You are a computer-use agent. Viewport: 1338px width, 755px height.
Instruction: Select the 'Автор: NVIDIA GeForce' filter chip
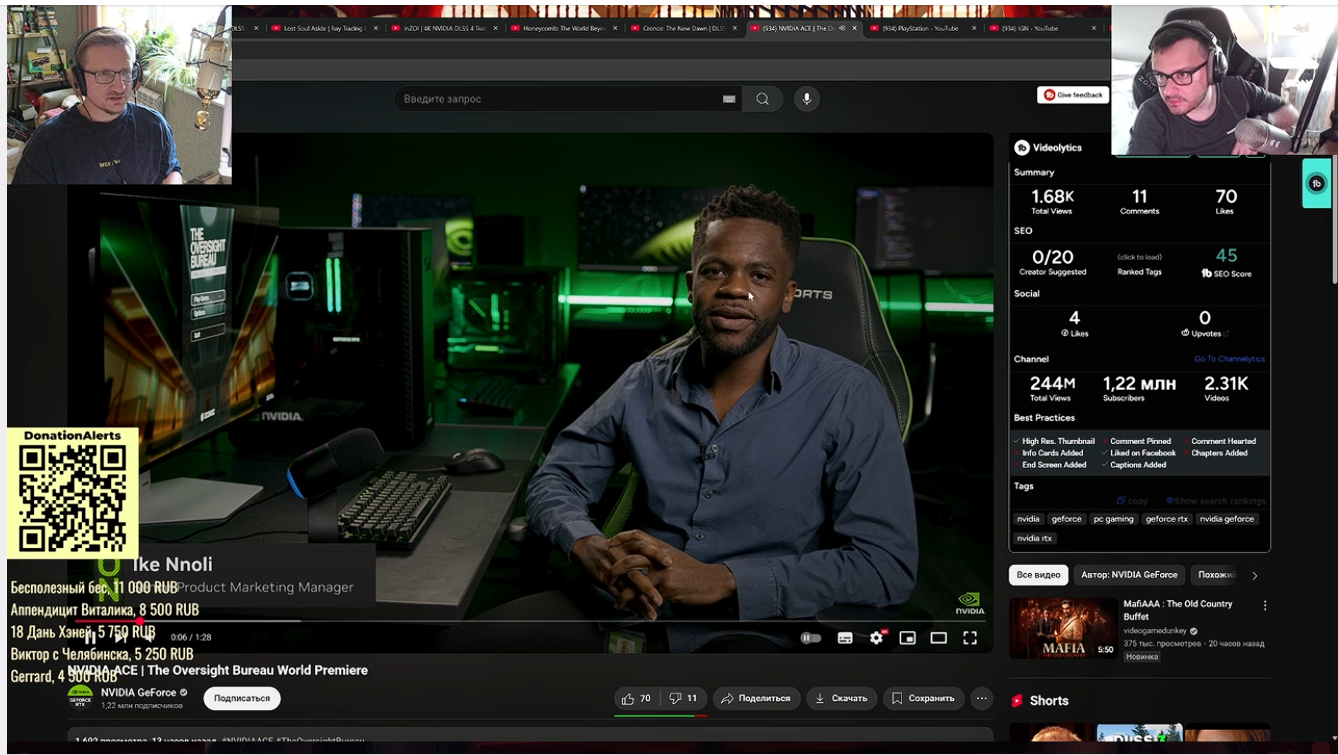click(x=1129, y=575)
